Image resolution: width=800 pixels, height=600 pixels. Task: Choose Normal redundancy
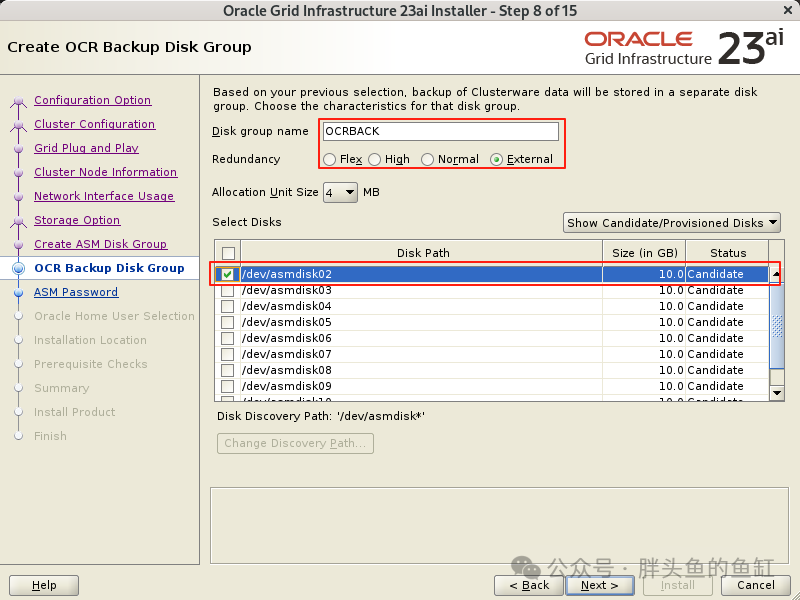coord(428,160)
